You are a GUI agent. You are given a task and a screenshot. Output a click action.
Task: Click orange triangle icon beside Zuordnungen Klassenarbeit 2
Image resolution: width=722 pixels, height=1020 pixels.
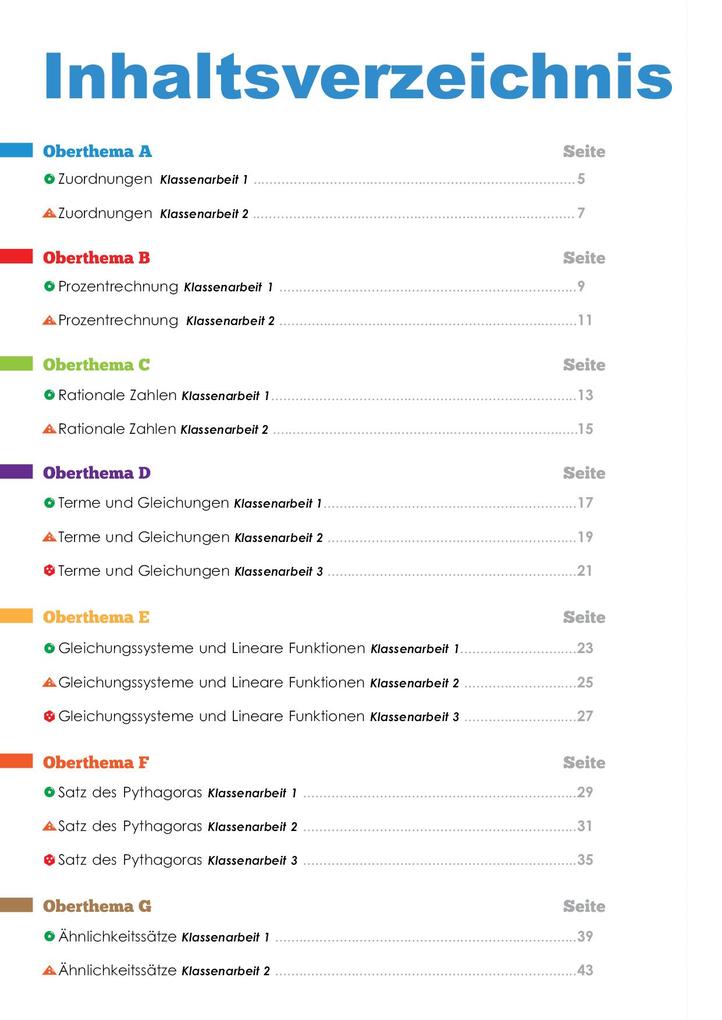(x=49, y=213)
